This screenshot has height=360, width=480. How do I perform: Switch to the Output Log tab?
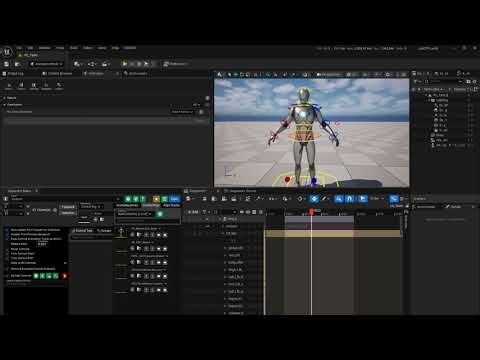click(x=13, y=74)
